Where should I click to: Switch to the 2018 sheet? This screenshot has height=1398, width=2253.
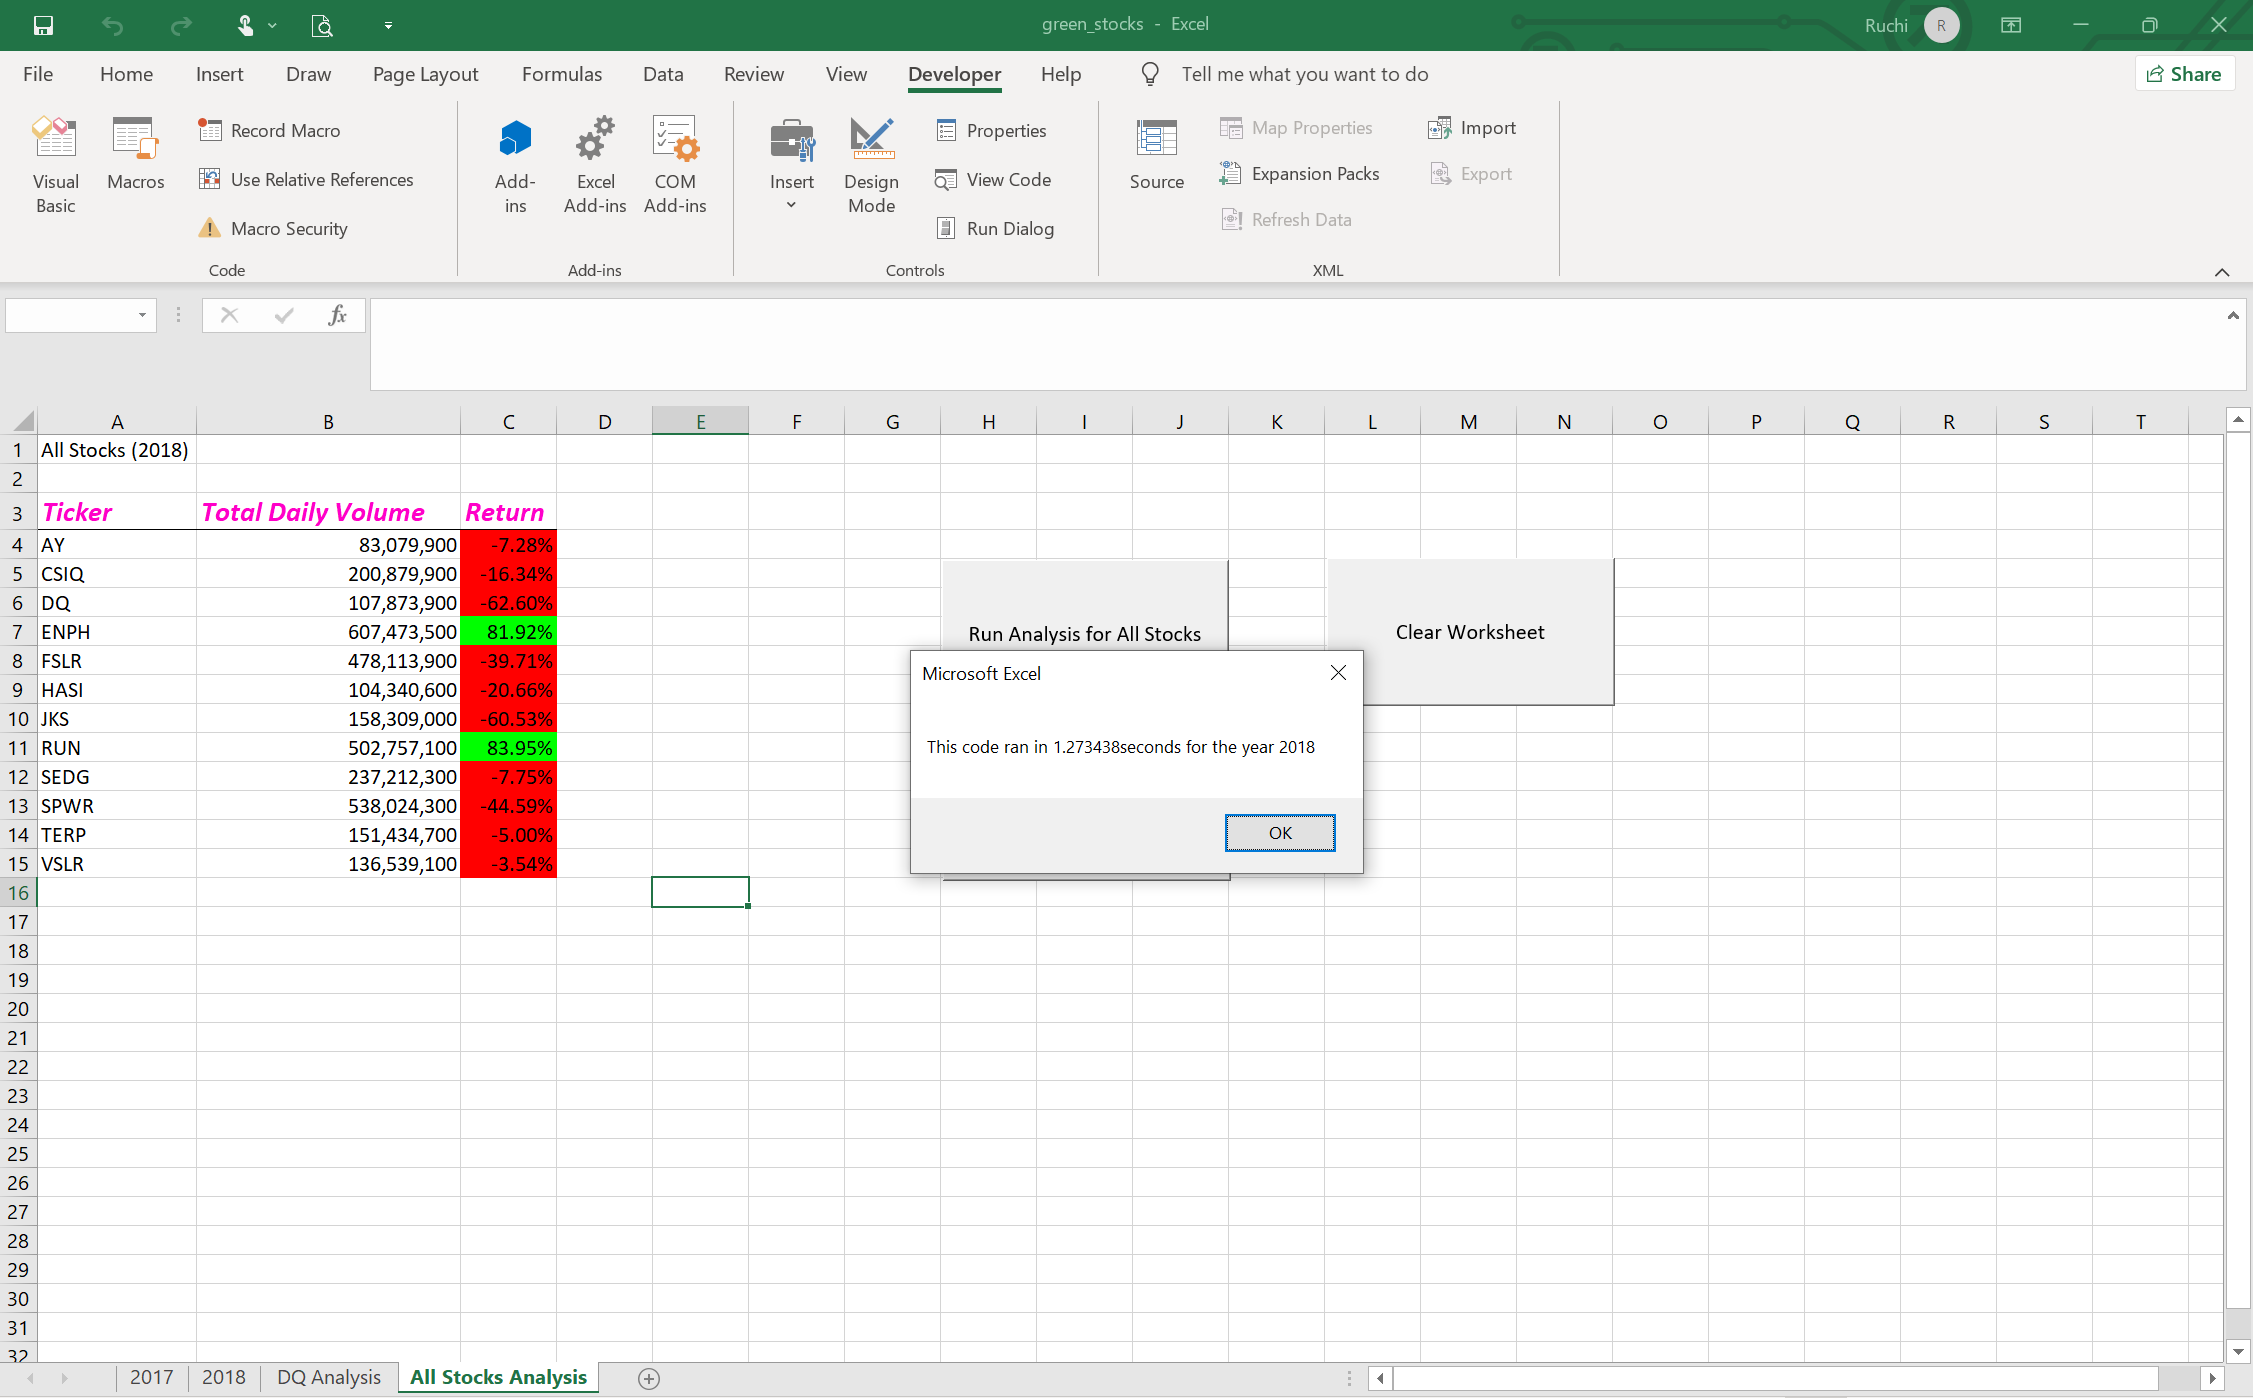[223, 1377]
